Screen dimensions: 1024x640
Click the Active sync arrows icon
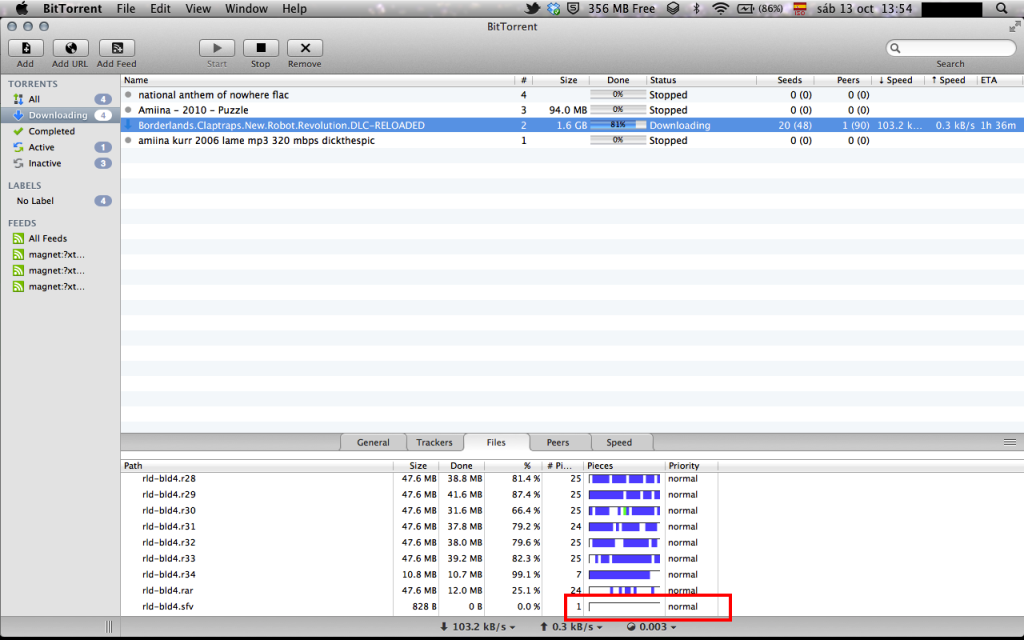coord(18,148)
